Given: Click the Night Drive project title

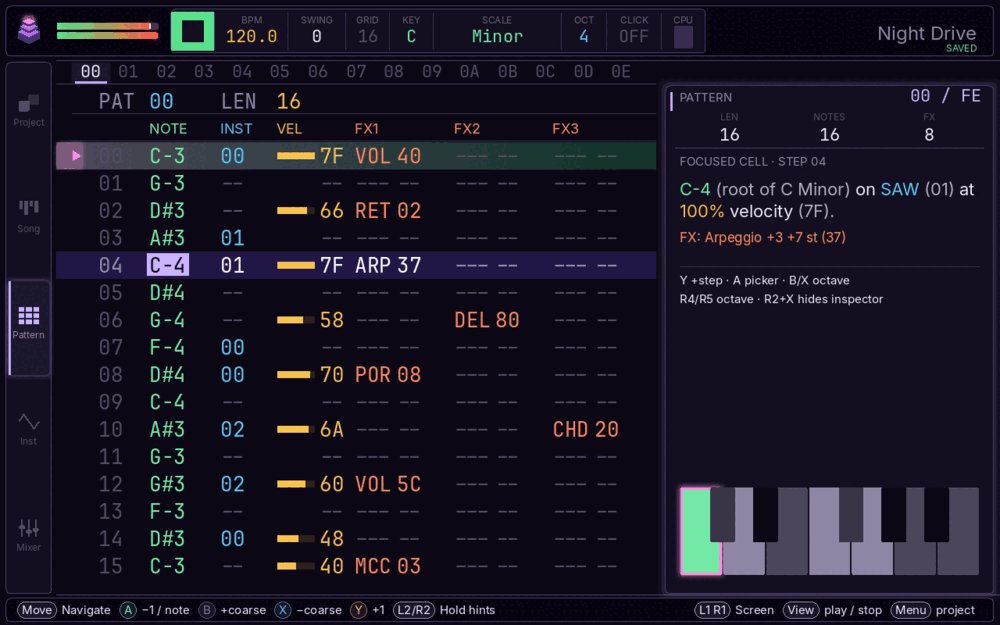Looking at the screenshot, I should click(x=927, y=33).
